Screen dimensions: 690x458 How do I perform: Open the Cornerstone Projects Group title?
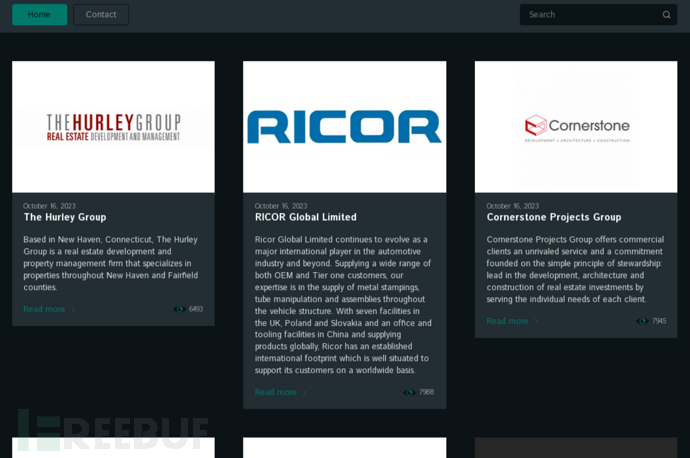554,217
